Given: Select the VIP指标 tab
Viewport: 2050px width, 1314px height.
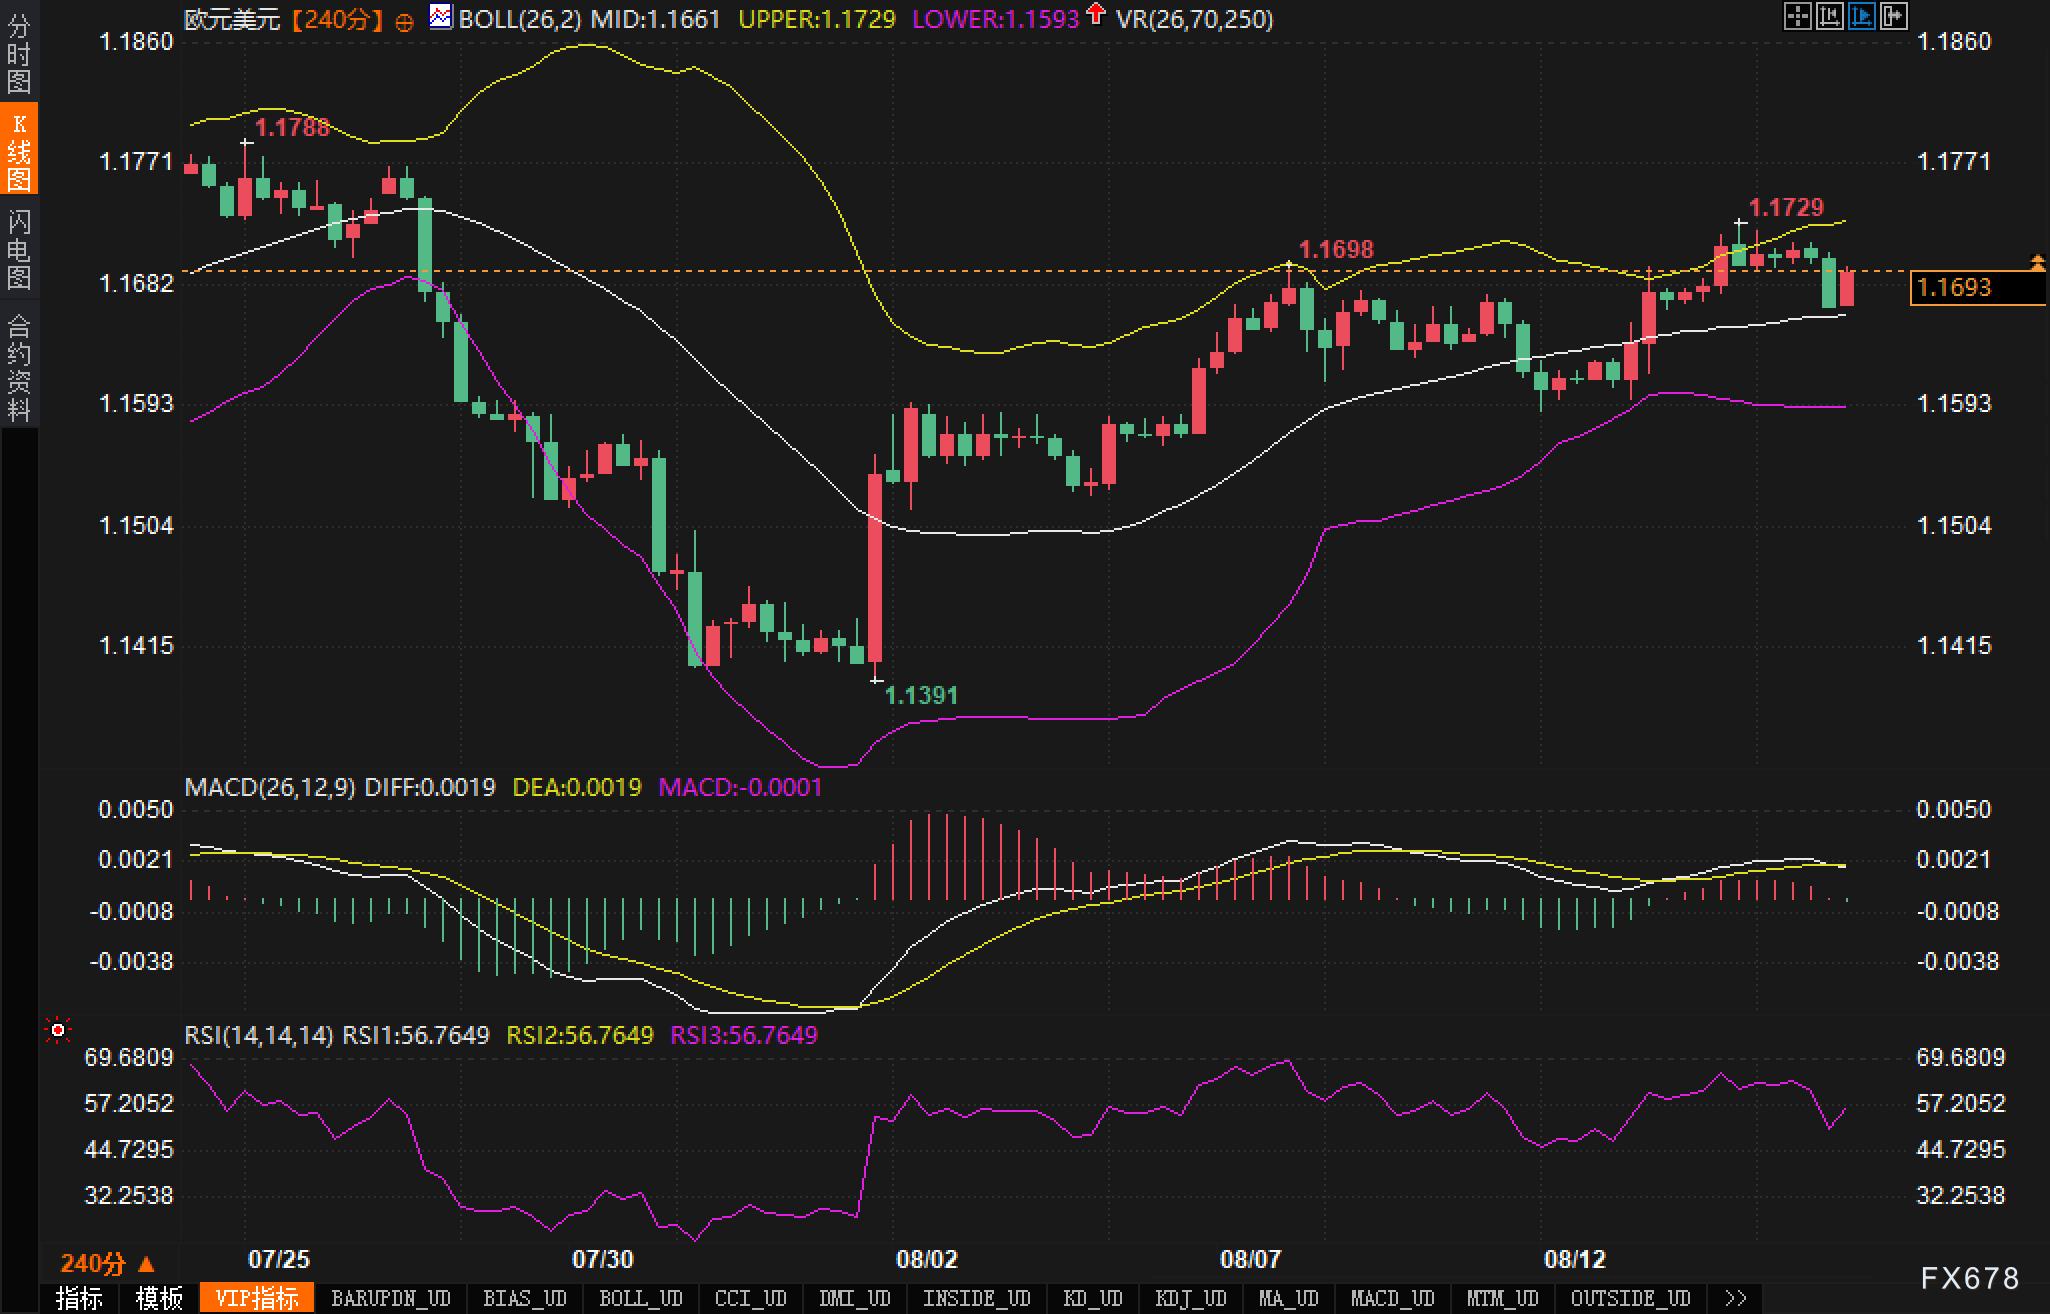Looking at the screenshot, I should (257, 1298).
